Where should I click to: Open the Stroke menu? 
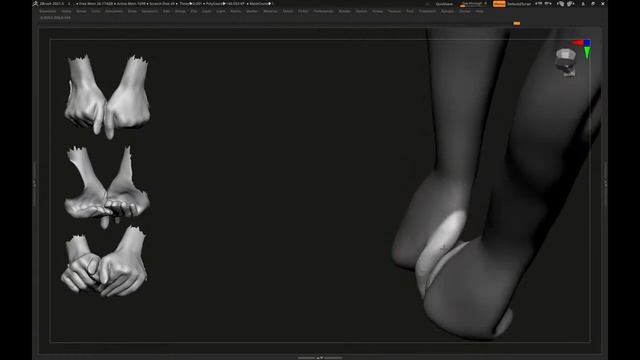point(378,11)
